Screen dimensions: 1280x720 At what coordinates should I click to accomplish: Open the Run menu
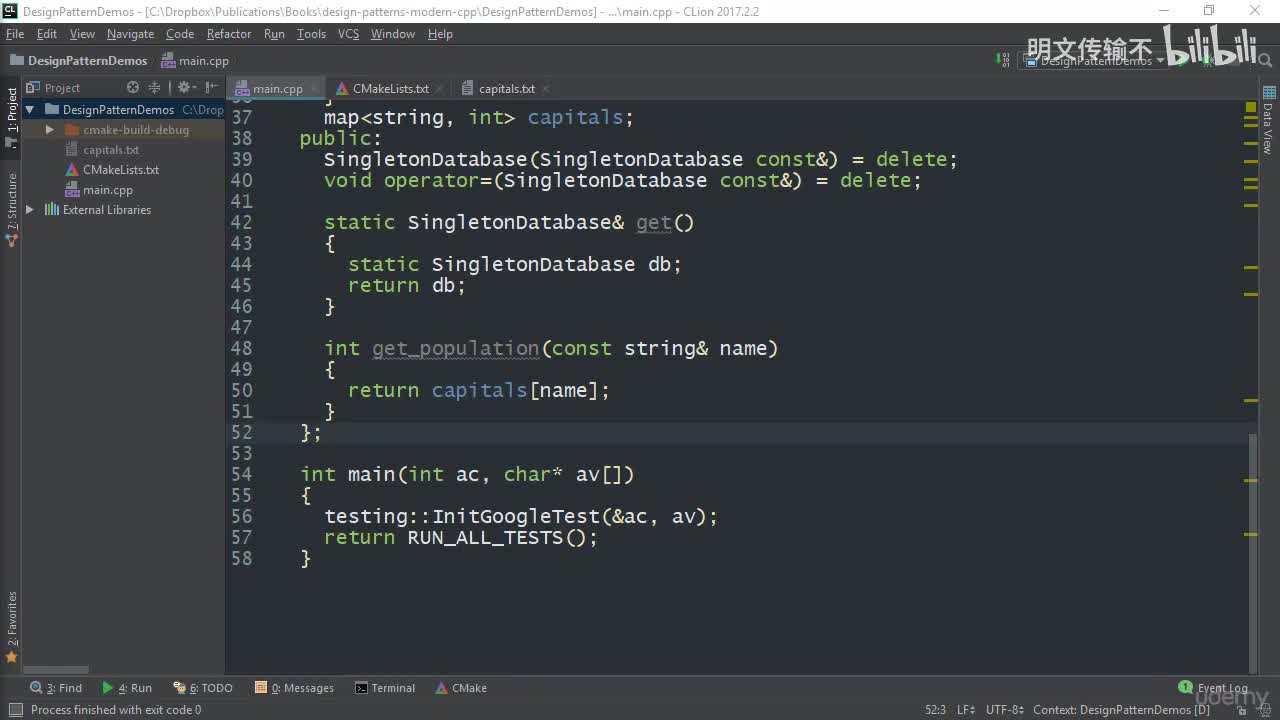click(274, 34)
